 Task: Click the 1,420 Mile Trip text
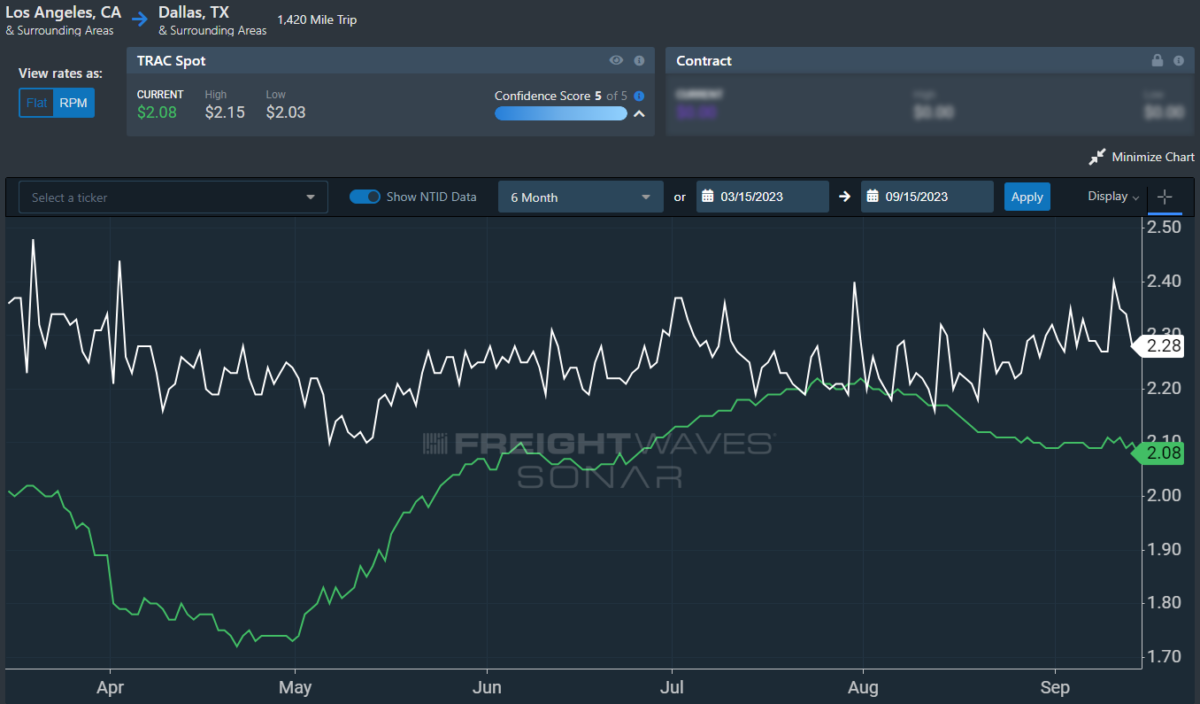point(317,20)
